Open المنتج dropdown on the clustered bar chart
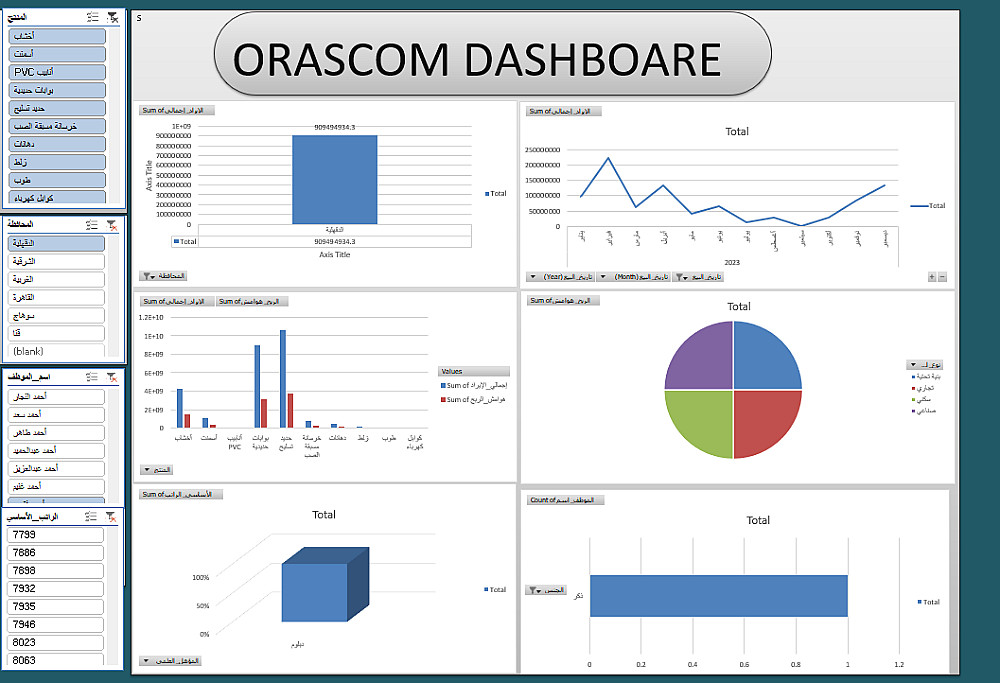The width and height of the screenshot is (1000, 683). 157,470
